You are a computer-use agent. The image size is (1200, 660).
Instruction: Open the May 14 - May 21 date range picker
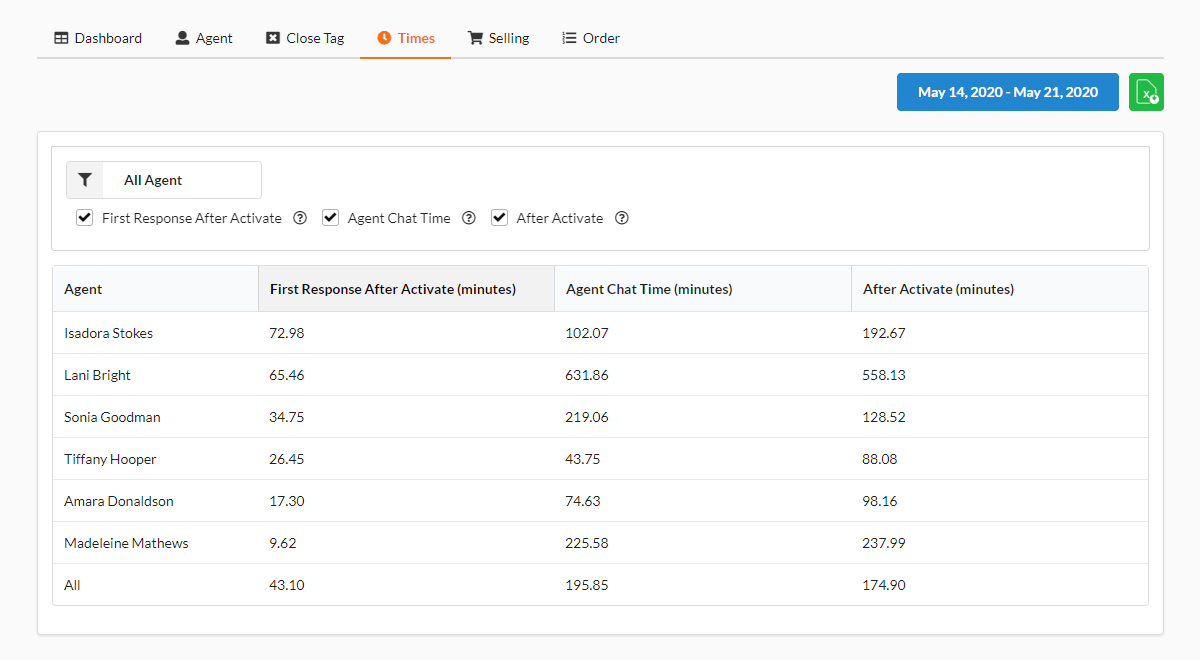1008,92
